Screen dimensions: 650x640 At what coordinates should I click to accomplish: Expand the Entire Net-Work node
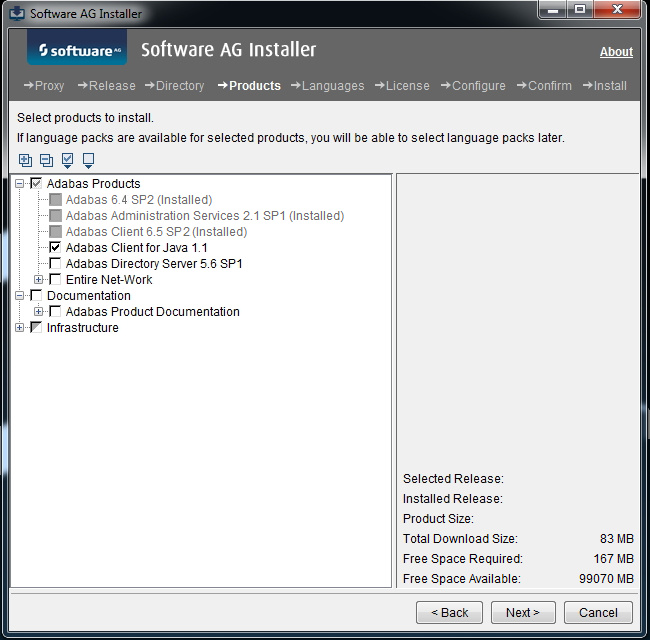point(39,280)
